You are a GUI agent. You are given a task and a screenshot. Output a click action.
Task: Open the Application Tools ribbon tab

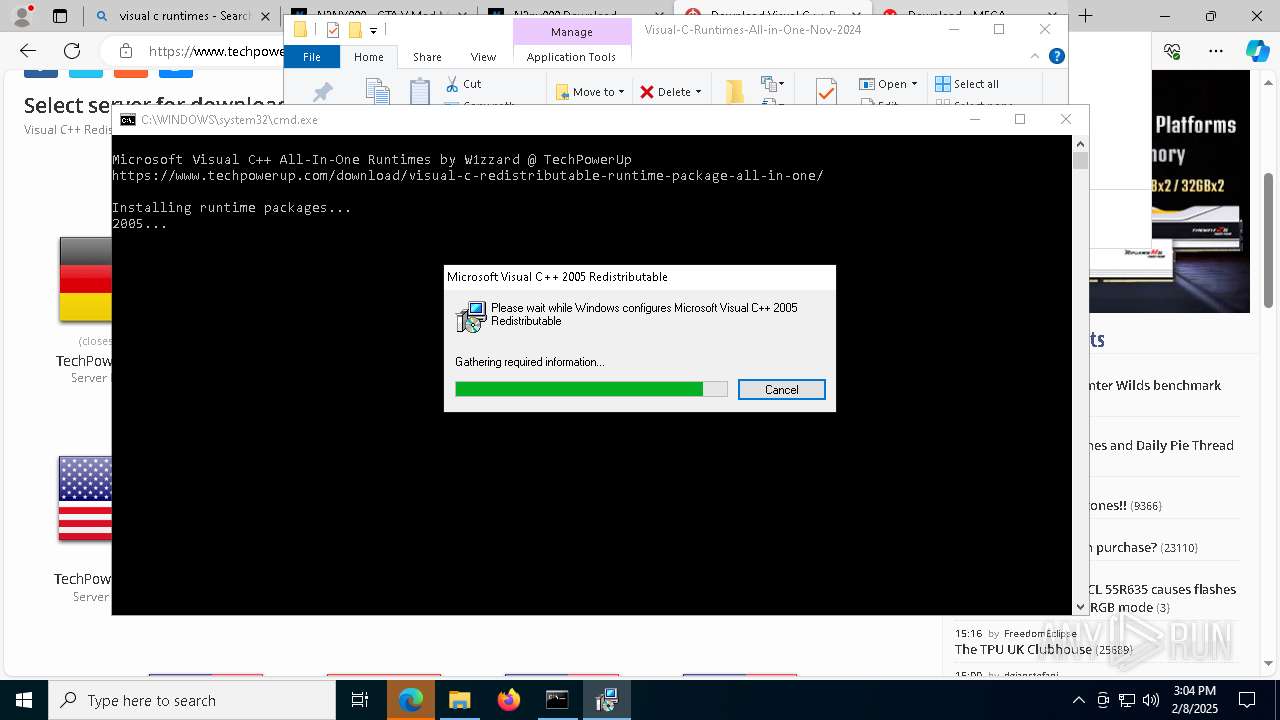click(x=571, y=57)
